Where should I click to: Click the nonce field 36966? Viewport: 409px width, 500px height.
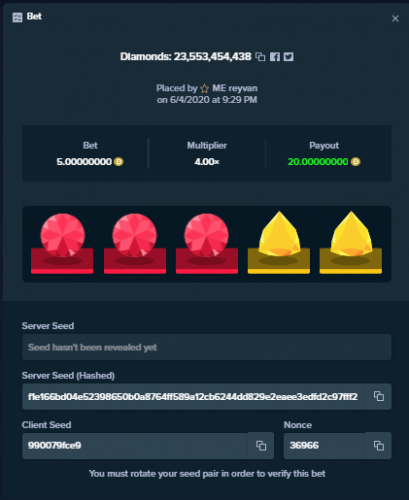tap(324, 446)
